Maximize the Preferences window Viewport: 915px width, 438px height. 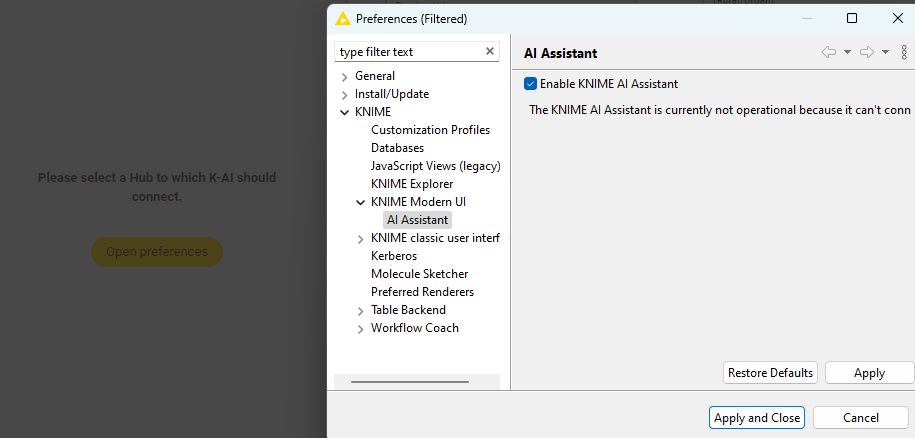click(x=852, y=19)
